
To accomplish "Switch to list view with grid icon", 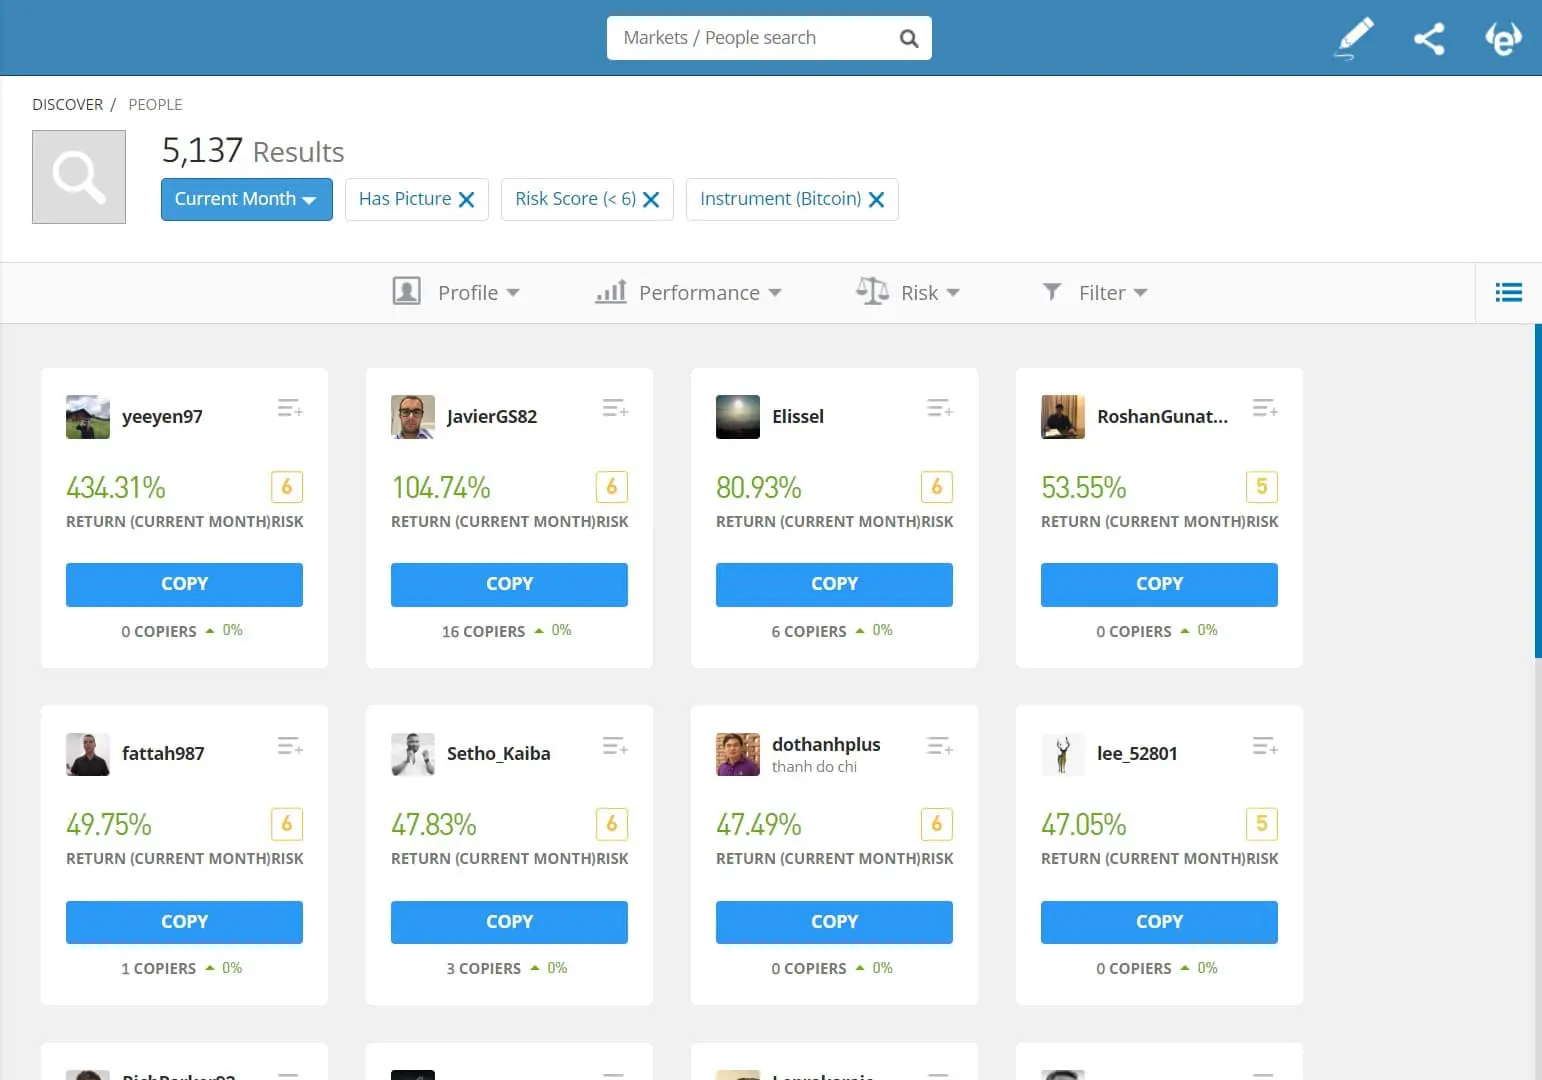I will point(1508,292).
